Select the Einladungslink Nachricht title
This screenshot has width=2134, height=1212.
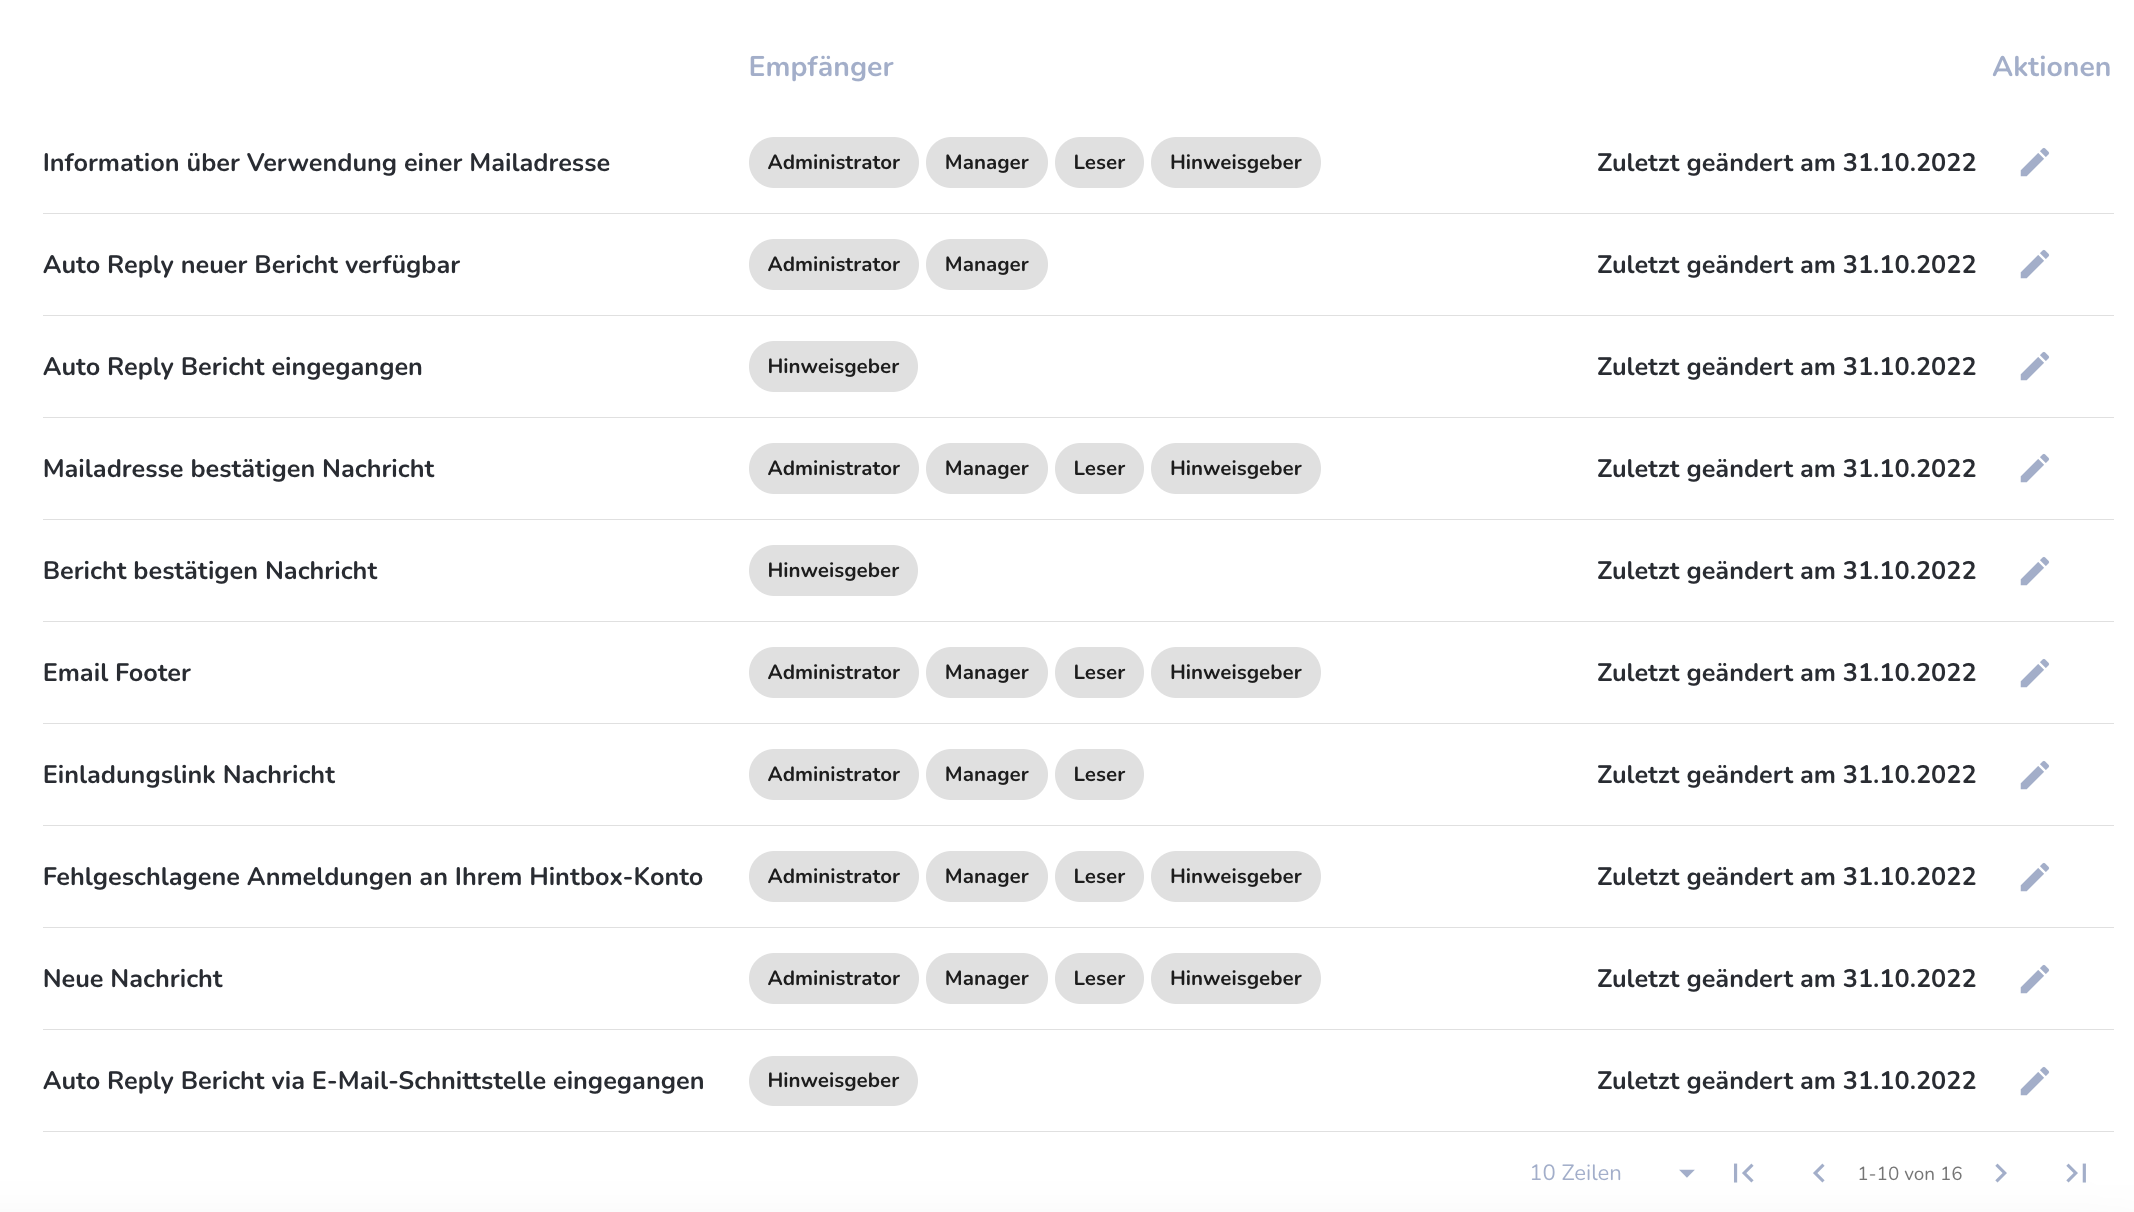pos(189,774)
